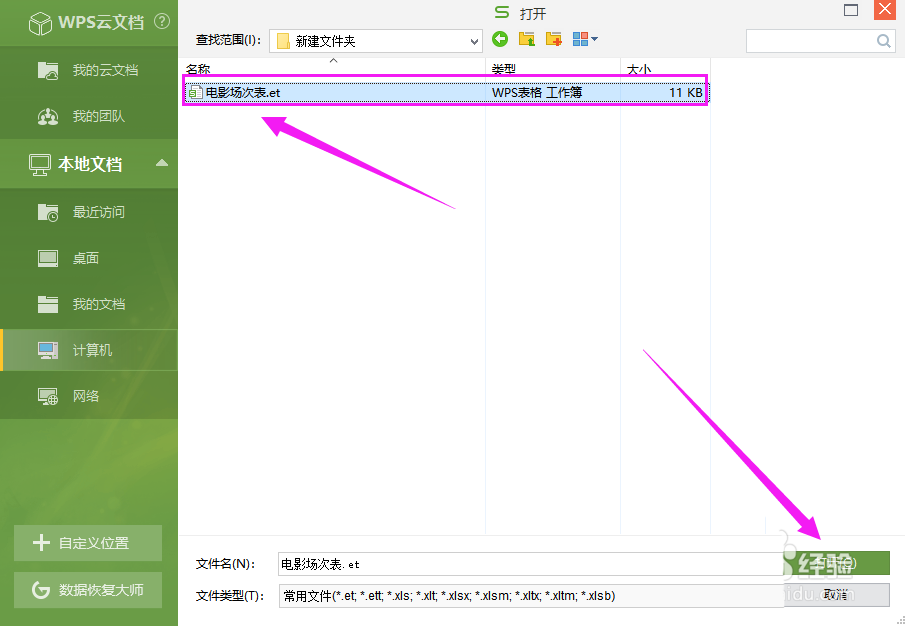
Task: Open 我的文档 in the sidebar
Action: pos(88,303)
